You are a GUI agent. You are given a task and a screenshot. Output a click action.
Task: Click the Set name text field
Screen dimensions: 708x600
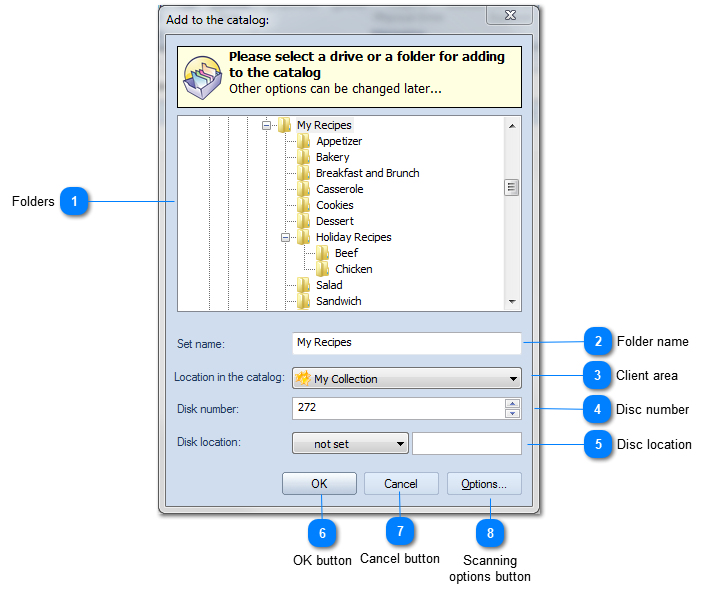[x=406, y=343]
